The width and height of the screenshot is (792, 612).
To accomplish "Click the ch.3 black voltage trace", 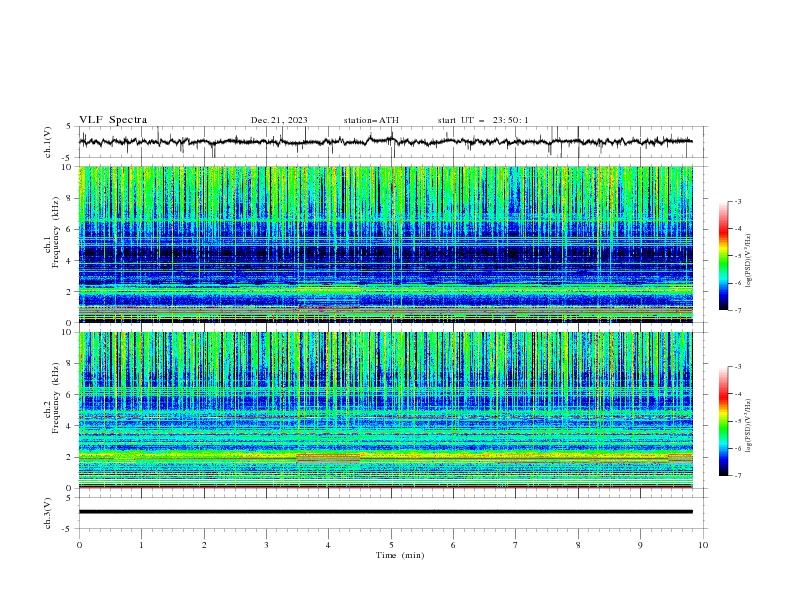I will (x=386, y=512).
